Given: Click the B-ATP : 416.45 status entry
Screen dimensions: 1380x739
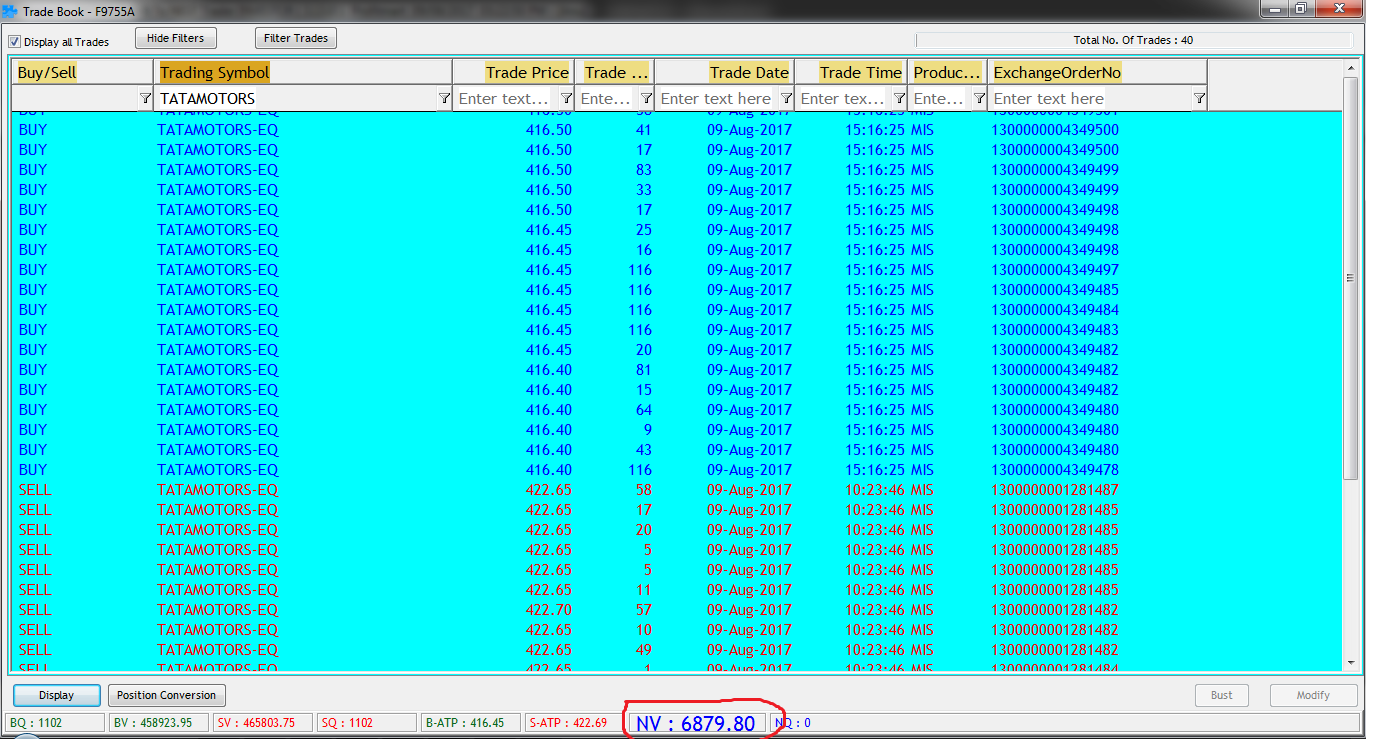Looking at the screenshot, I should [470, 722].
